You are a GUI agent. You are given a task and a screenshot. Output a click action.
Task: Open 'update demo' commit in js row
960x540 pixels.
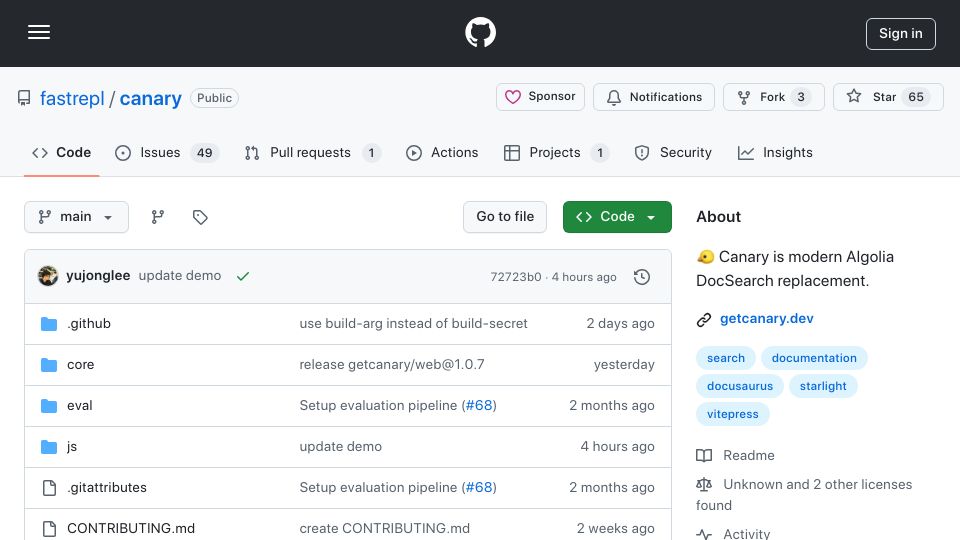pos(340,446)
